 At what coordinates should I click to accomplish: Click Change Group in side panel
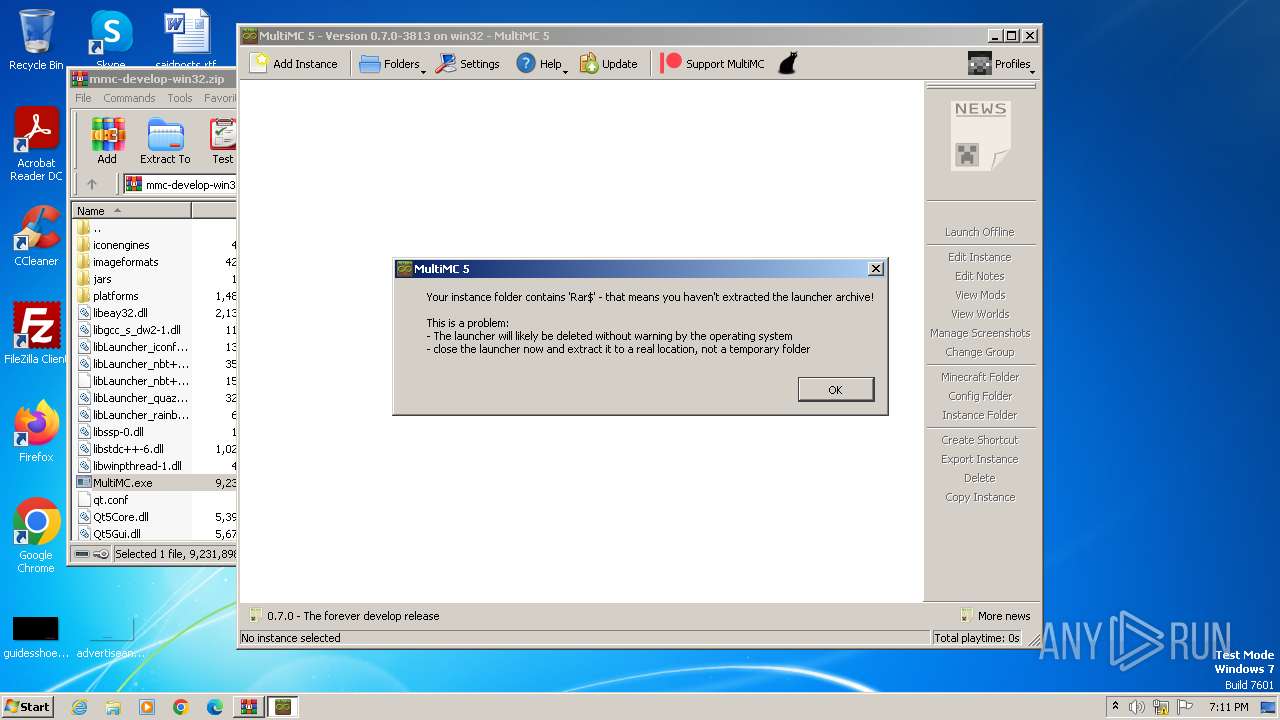coord(980,352)
